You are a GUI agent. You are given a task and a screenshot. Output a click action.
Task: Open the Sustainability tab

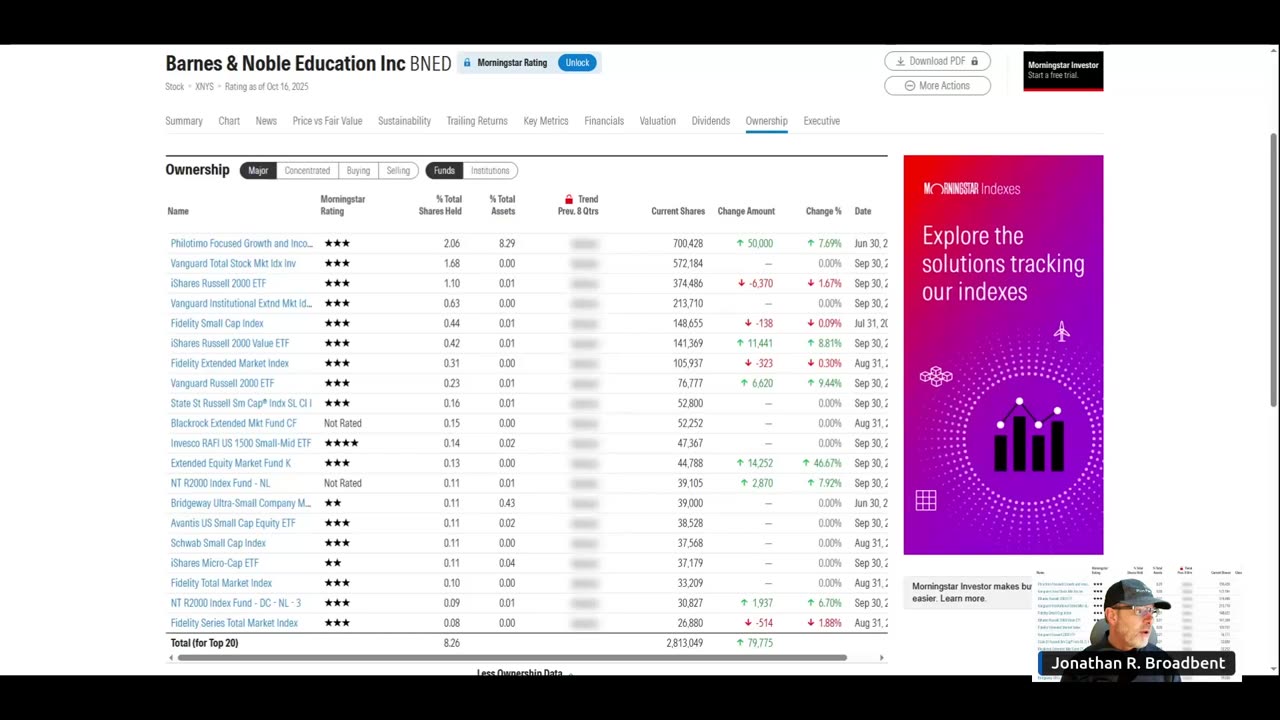click(404, 121)
